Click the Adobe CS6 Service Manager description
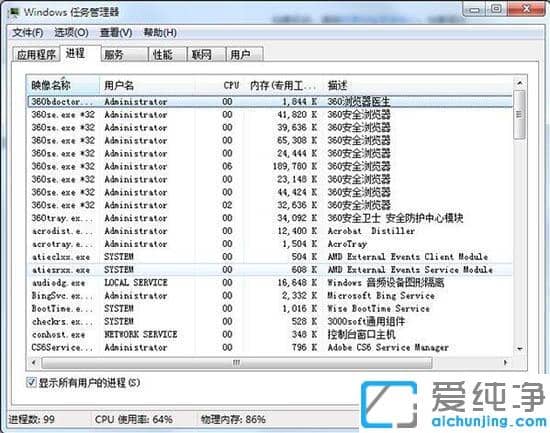 click(388, 347)
